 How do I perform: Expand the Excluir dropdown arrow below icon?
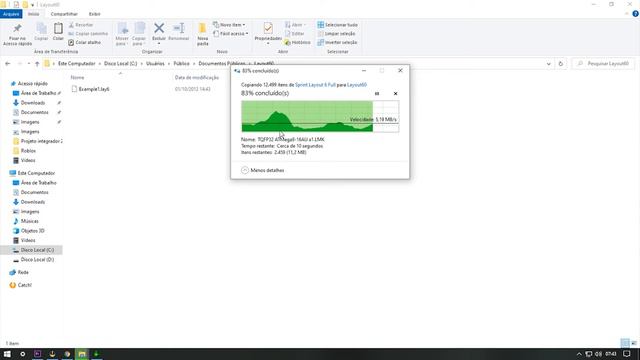[x=159, y=44]
